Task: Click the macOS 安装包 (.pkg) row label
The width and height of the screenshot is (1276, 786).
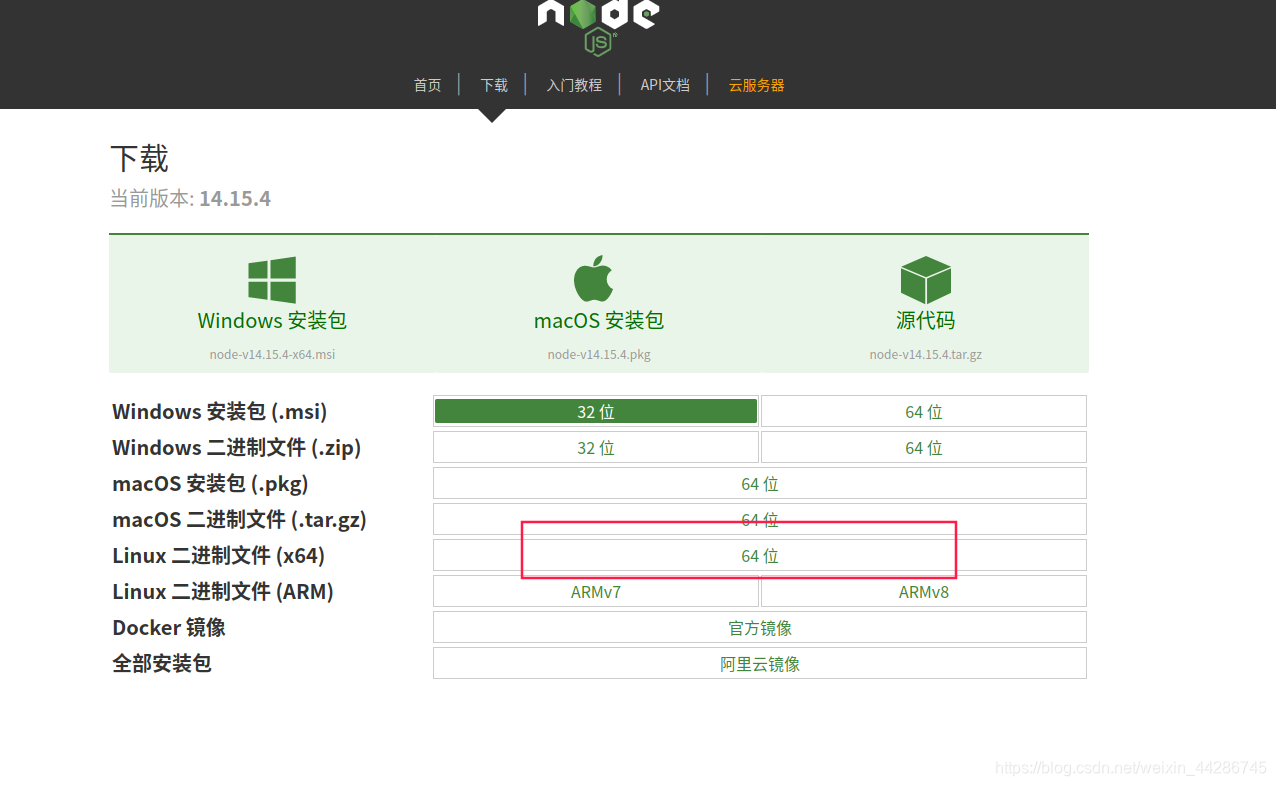Action: [x=210, y=483]
